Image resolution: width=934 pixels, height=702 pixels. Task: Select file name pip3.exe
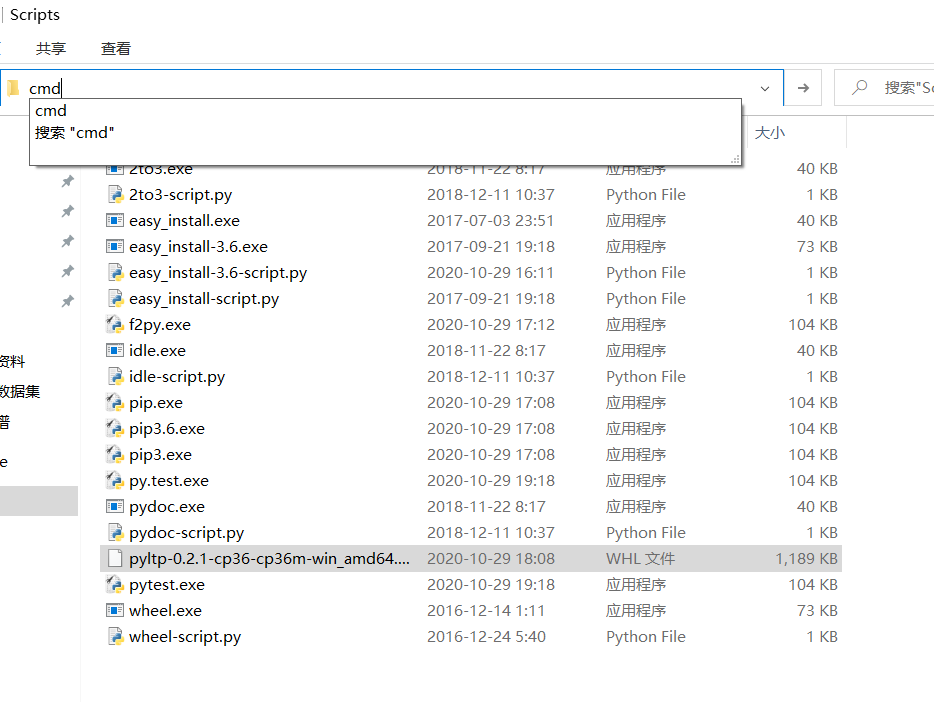click(160, 455)
